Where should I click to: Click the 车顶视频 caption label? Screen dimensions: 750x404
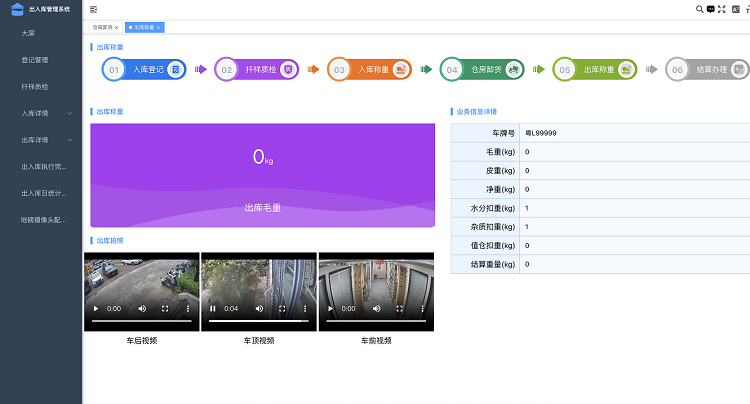coord(259,341)
